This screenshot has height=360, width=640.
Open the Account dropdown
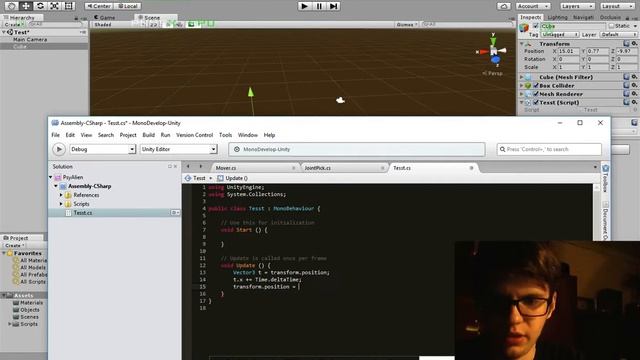tap(533, 6)
